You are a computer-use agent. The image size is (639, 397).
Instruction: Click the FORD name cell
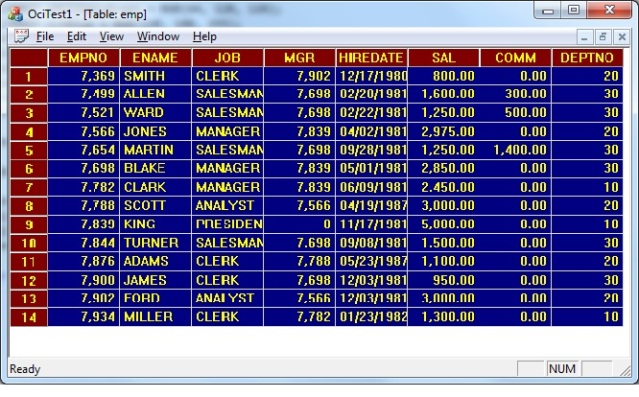coord(155,298)
